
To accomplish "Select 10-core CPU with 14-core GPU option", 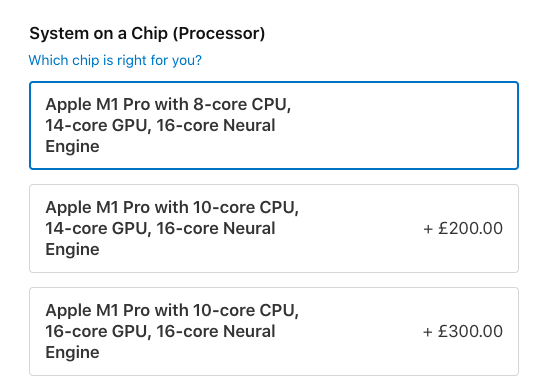I will pyautogui.click(x=274, y=228).
